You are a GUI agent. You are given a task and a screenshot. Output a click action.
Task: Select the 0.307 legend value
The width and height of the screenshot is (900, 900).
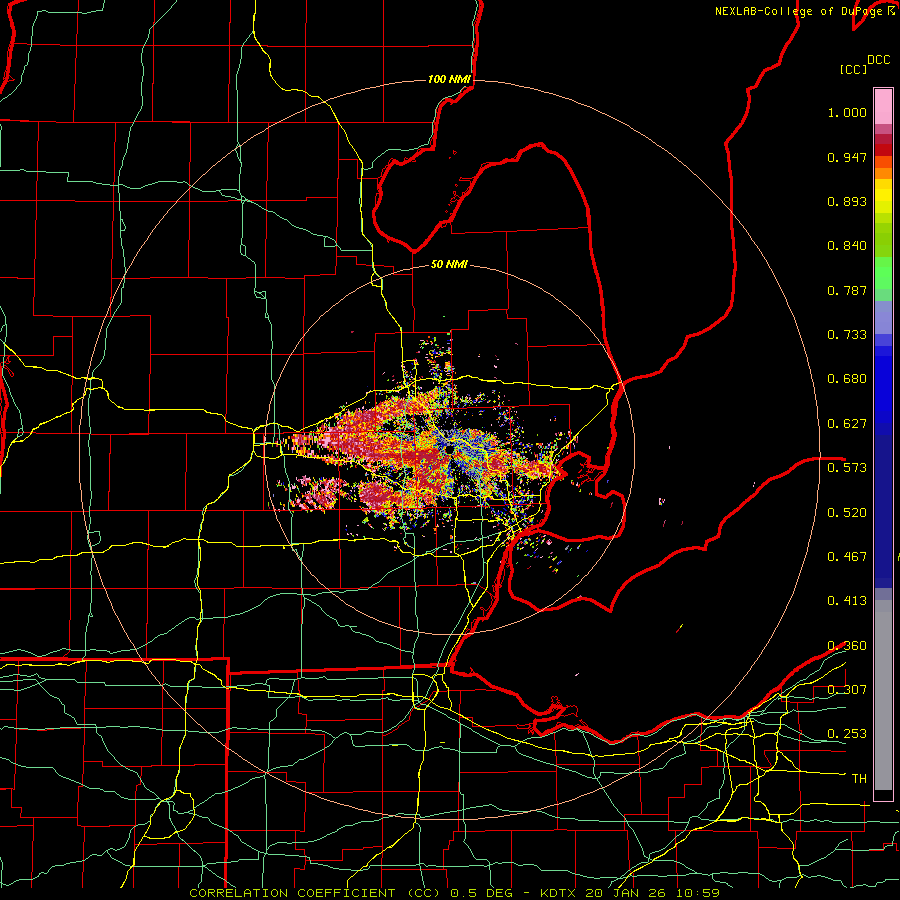(847, 690)
